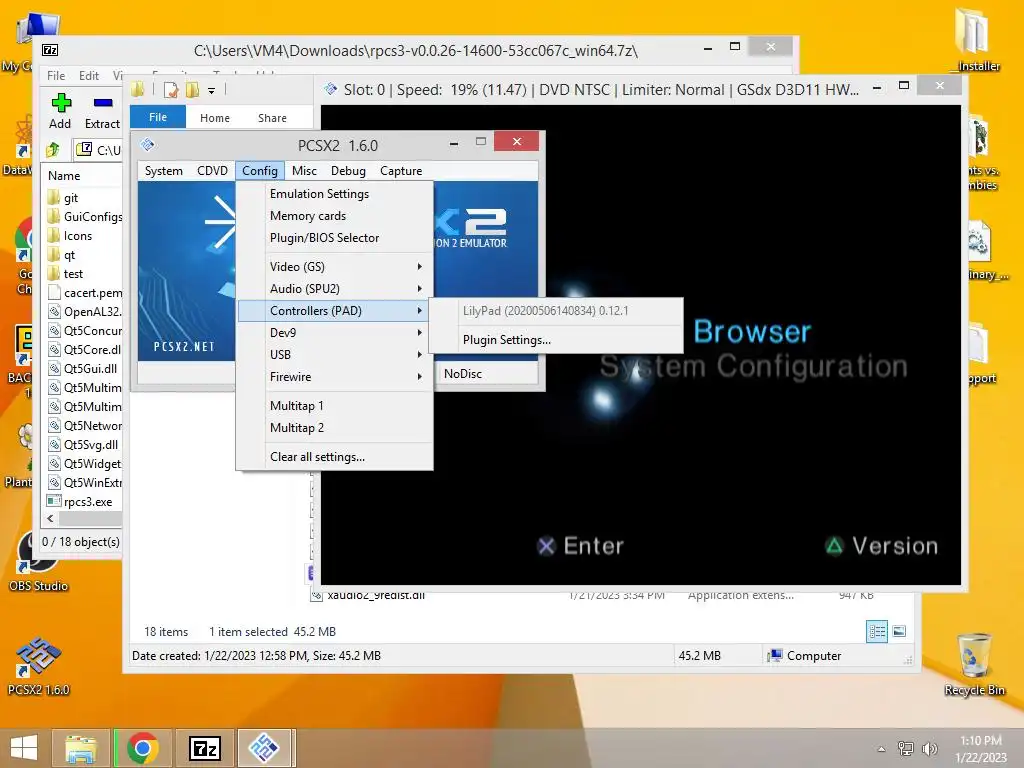Click NoDisc status in PCSX2 window
Screen dimensions: 1024x768
463,374
